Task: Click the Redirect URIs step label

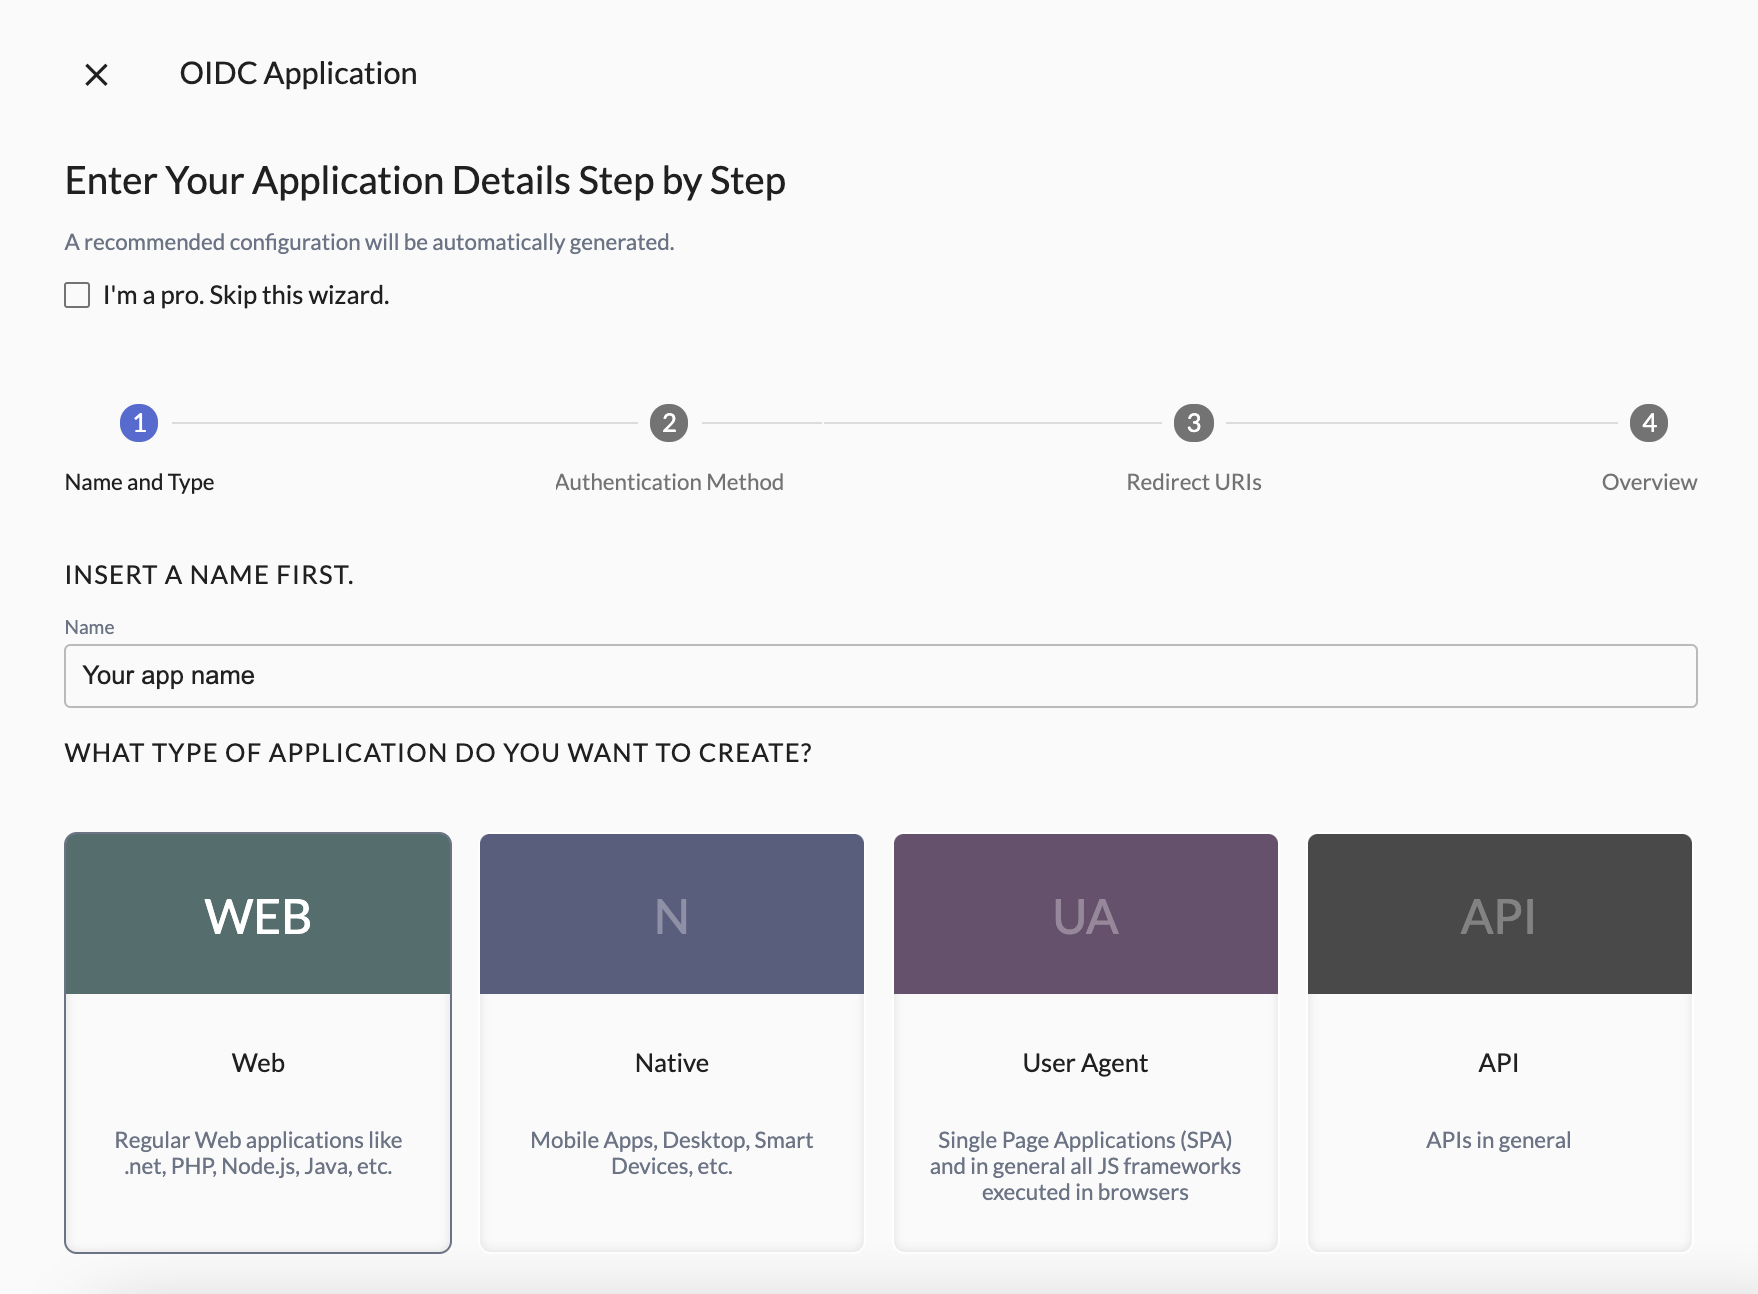Action: coord(1193,482)
